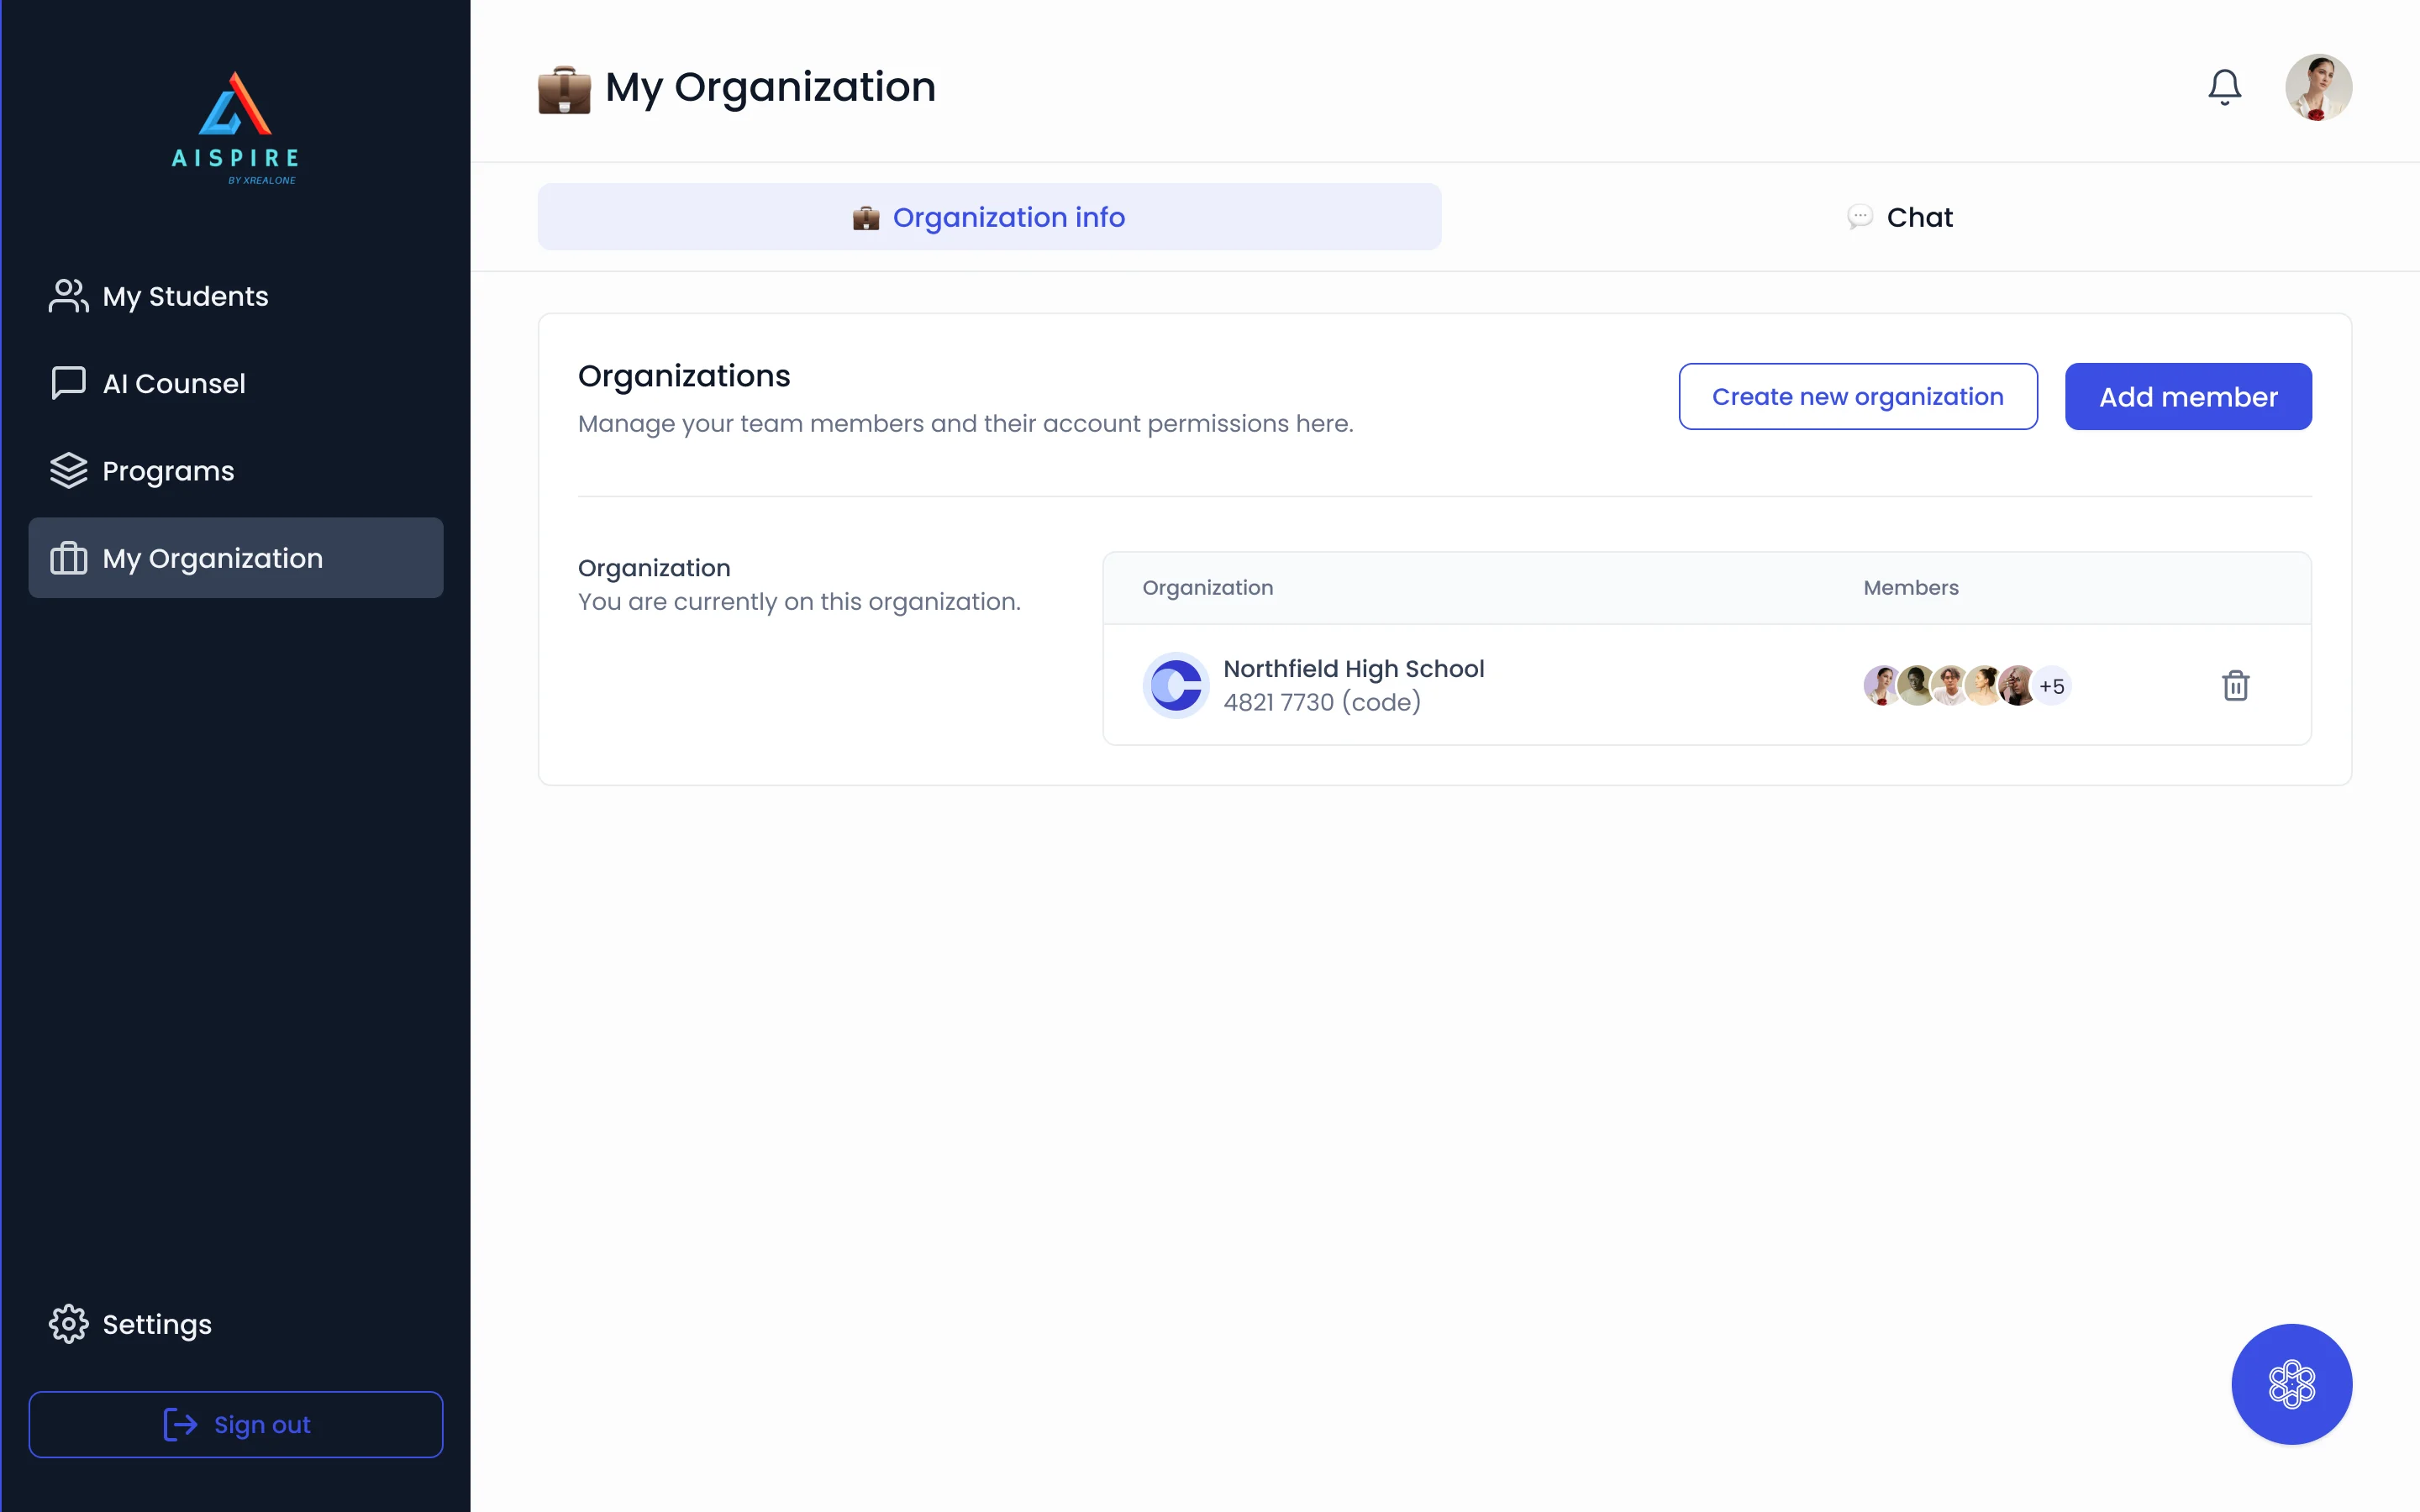Click the briefcase emoji in page title
The height and width of the screenshot is (1512, 2420).
click(x=564, y=89)
